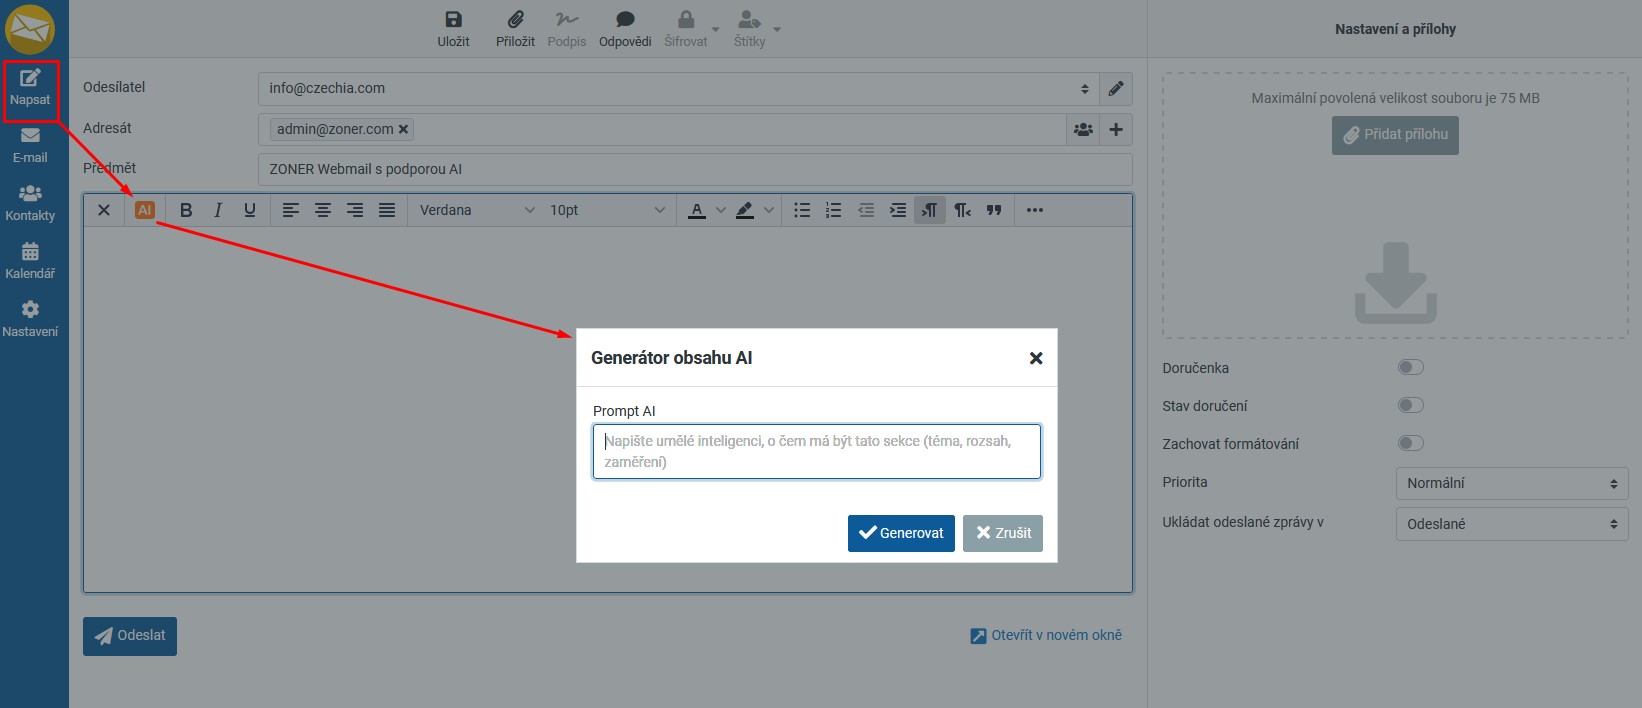The width and height of the screenshot is (1642, 708).
Task: Apply italic formatting in editor toolbar
Action: [217, 210]
